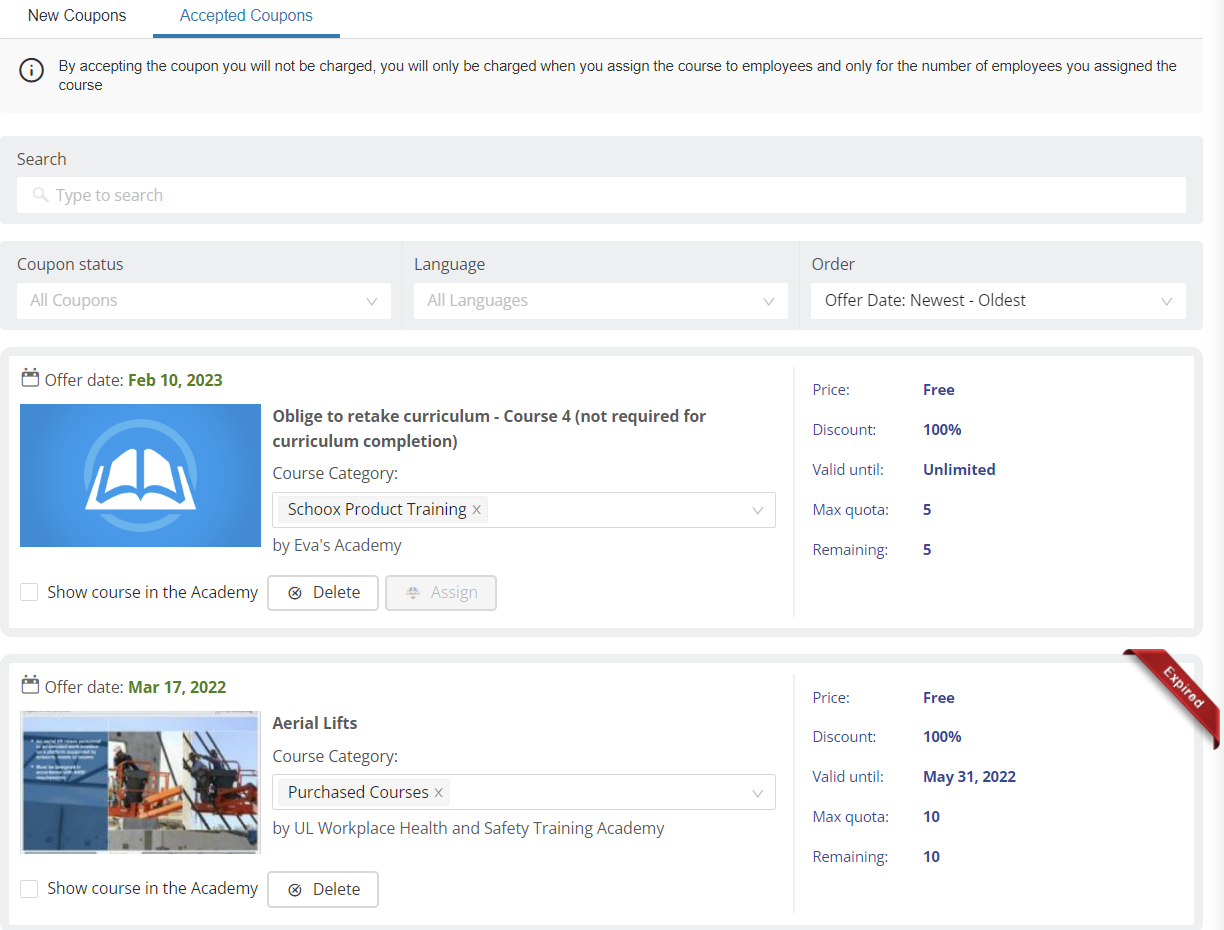Click Assign for the Course 4 coupon
Image resolution: width=1224 pixels, height=930 pixels.
click(x=441, y=592)
